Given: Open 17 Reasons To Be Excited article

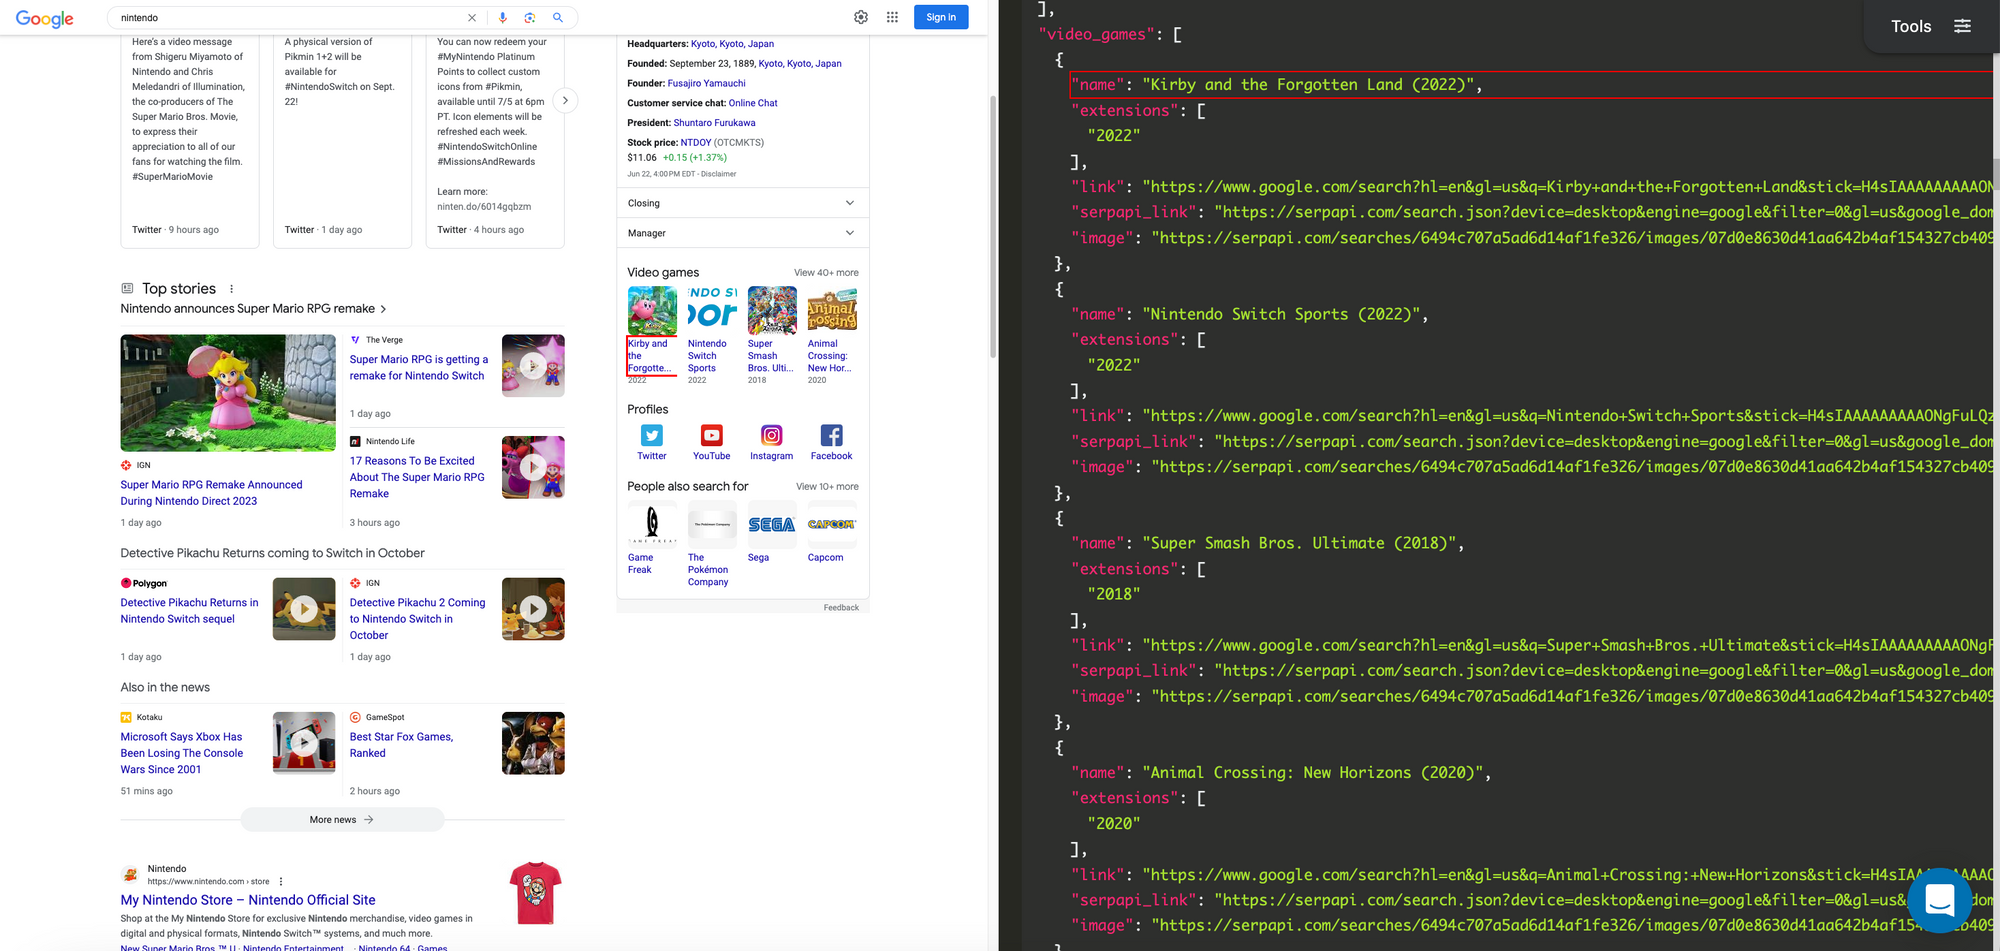Looking at the screenshot, I should click(417, 477).
